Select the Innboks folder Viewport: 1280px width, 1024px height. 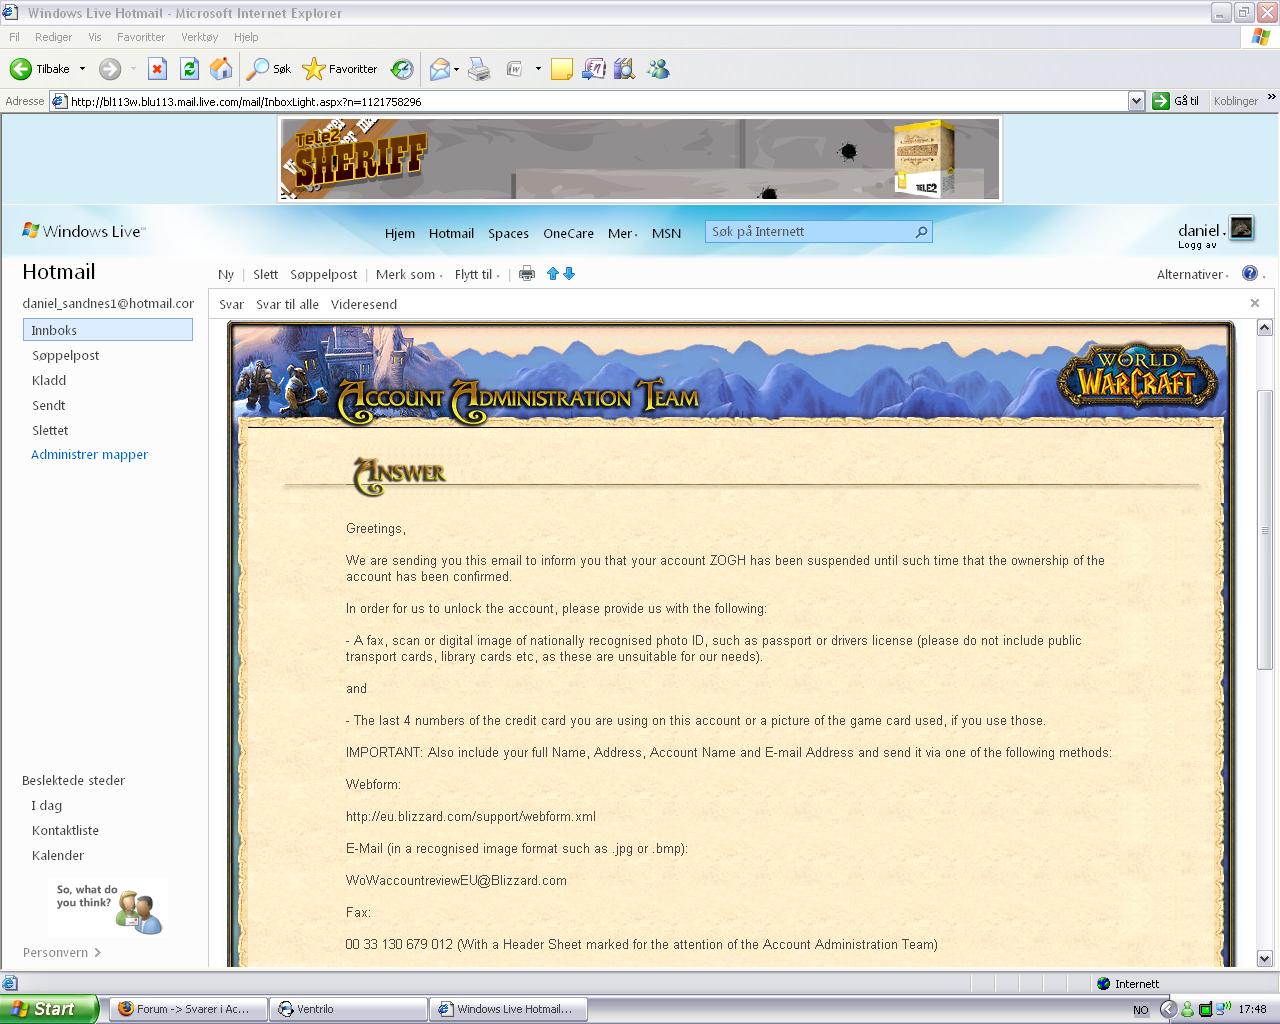tap(108, 330)
